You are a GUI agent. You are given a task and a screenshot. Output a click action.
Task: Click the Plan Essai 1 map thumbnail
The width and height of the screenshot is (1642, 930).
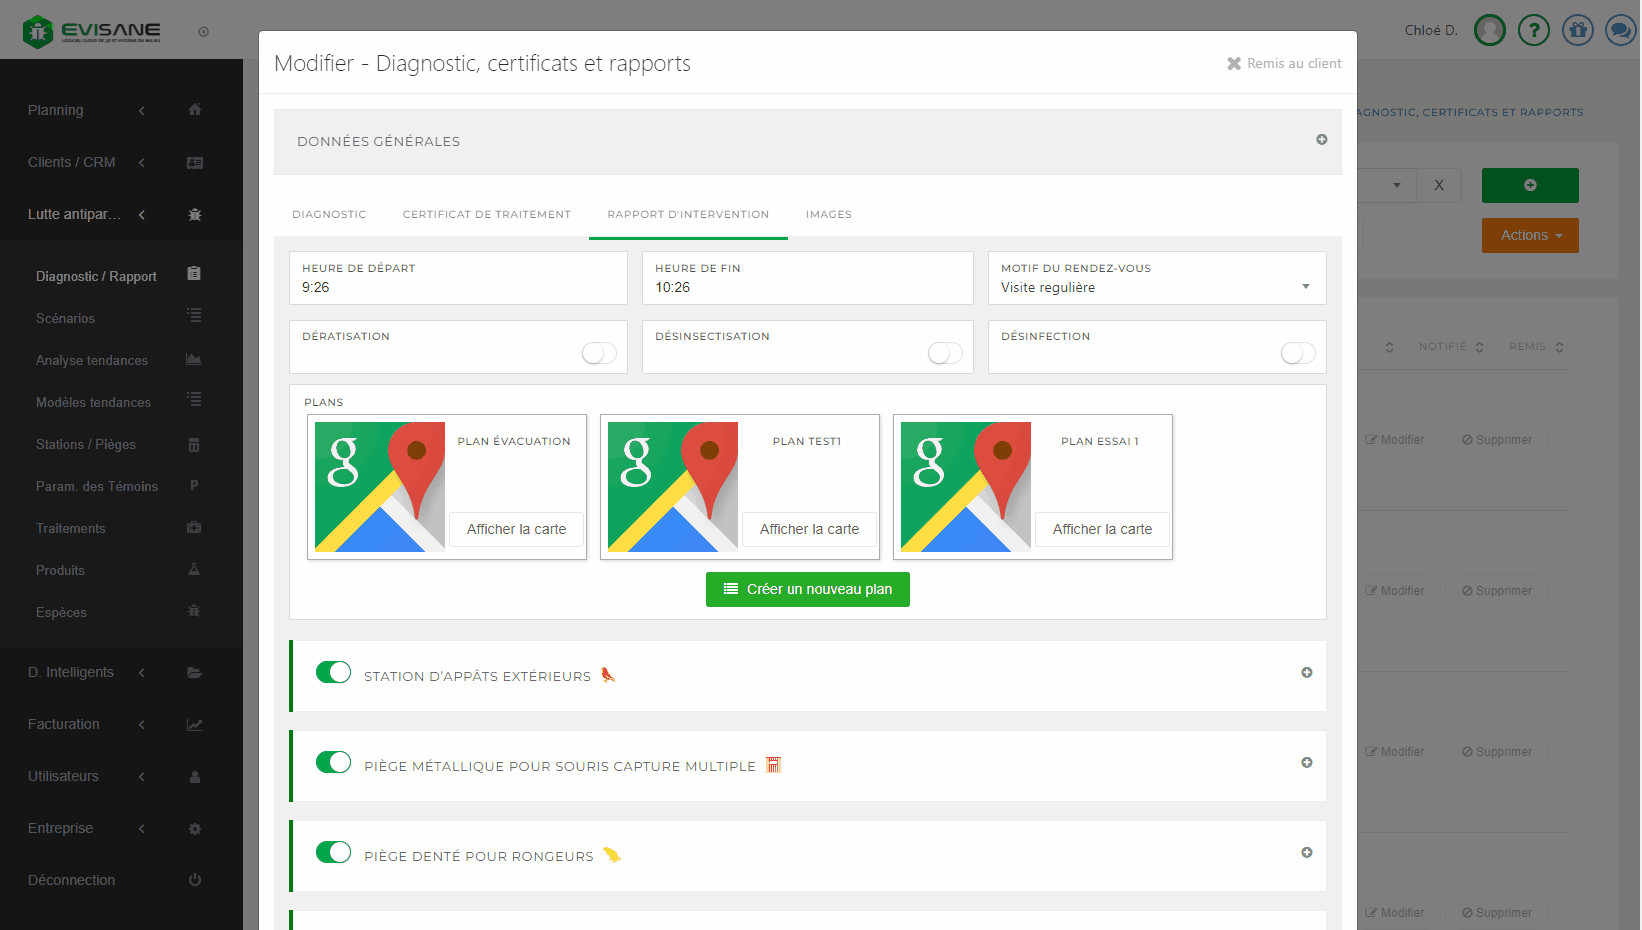pos(965,487)
